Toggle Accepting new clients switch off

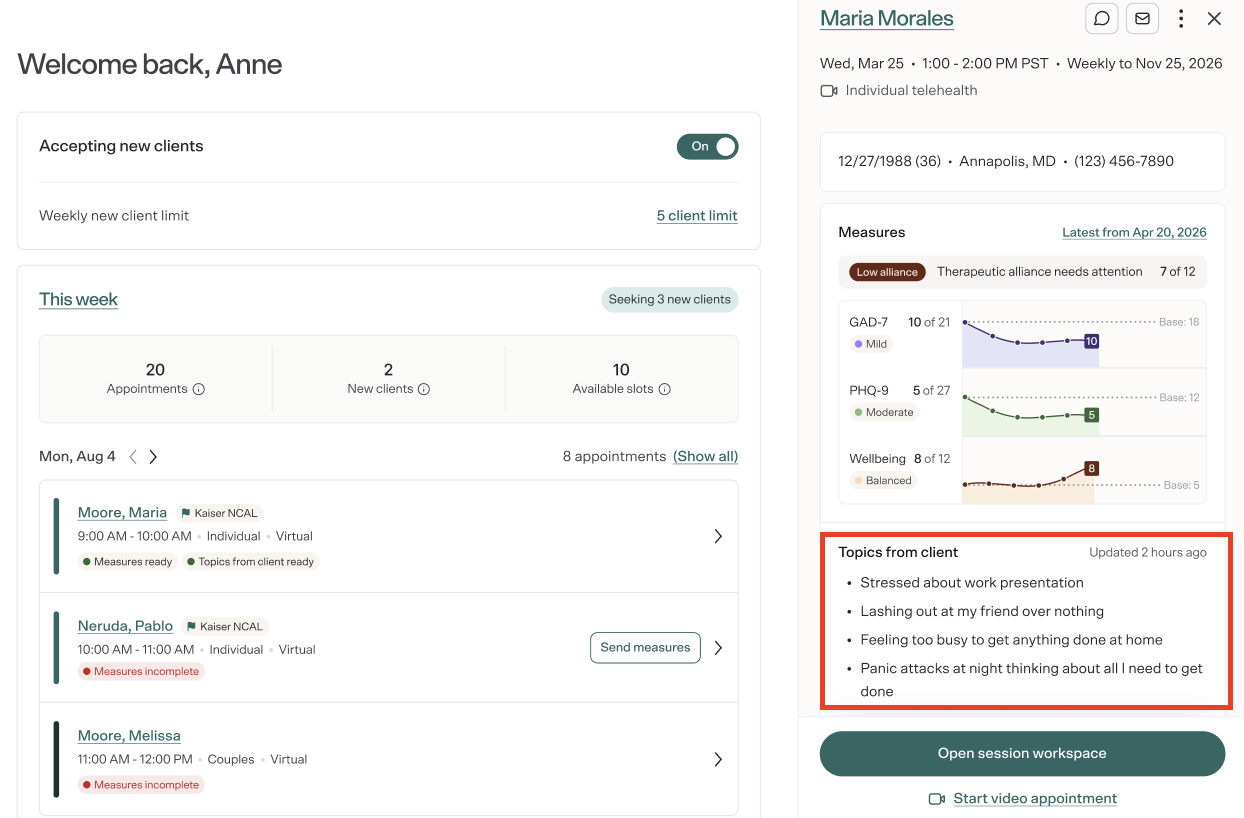click(708, 146)
